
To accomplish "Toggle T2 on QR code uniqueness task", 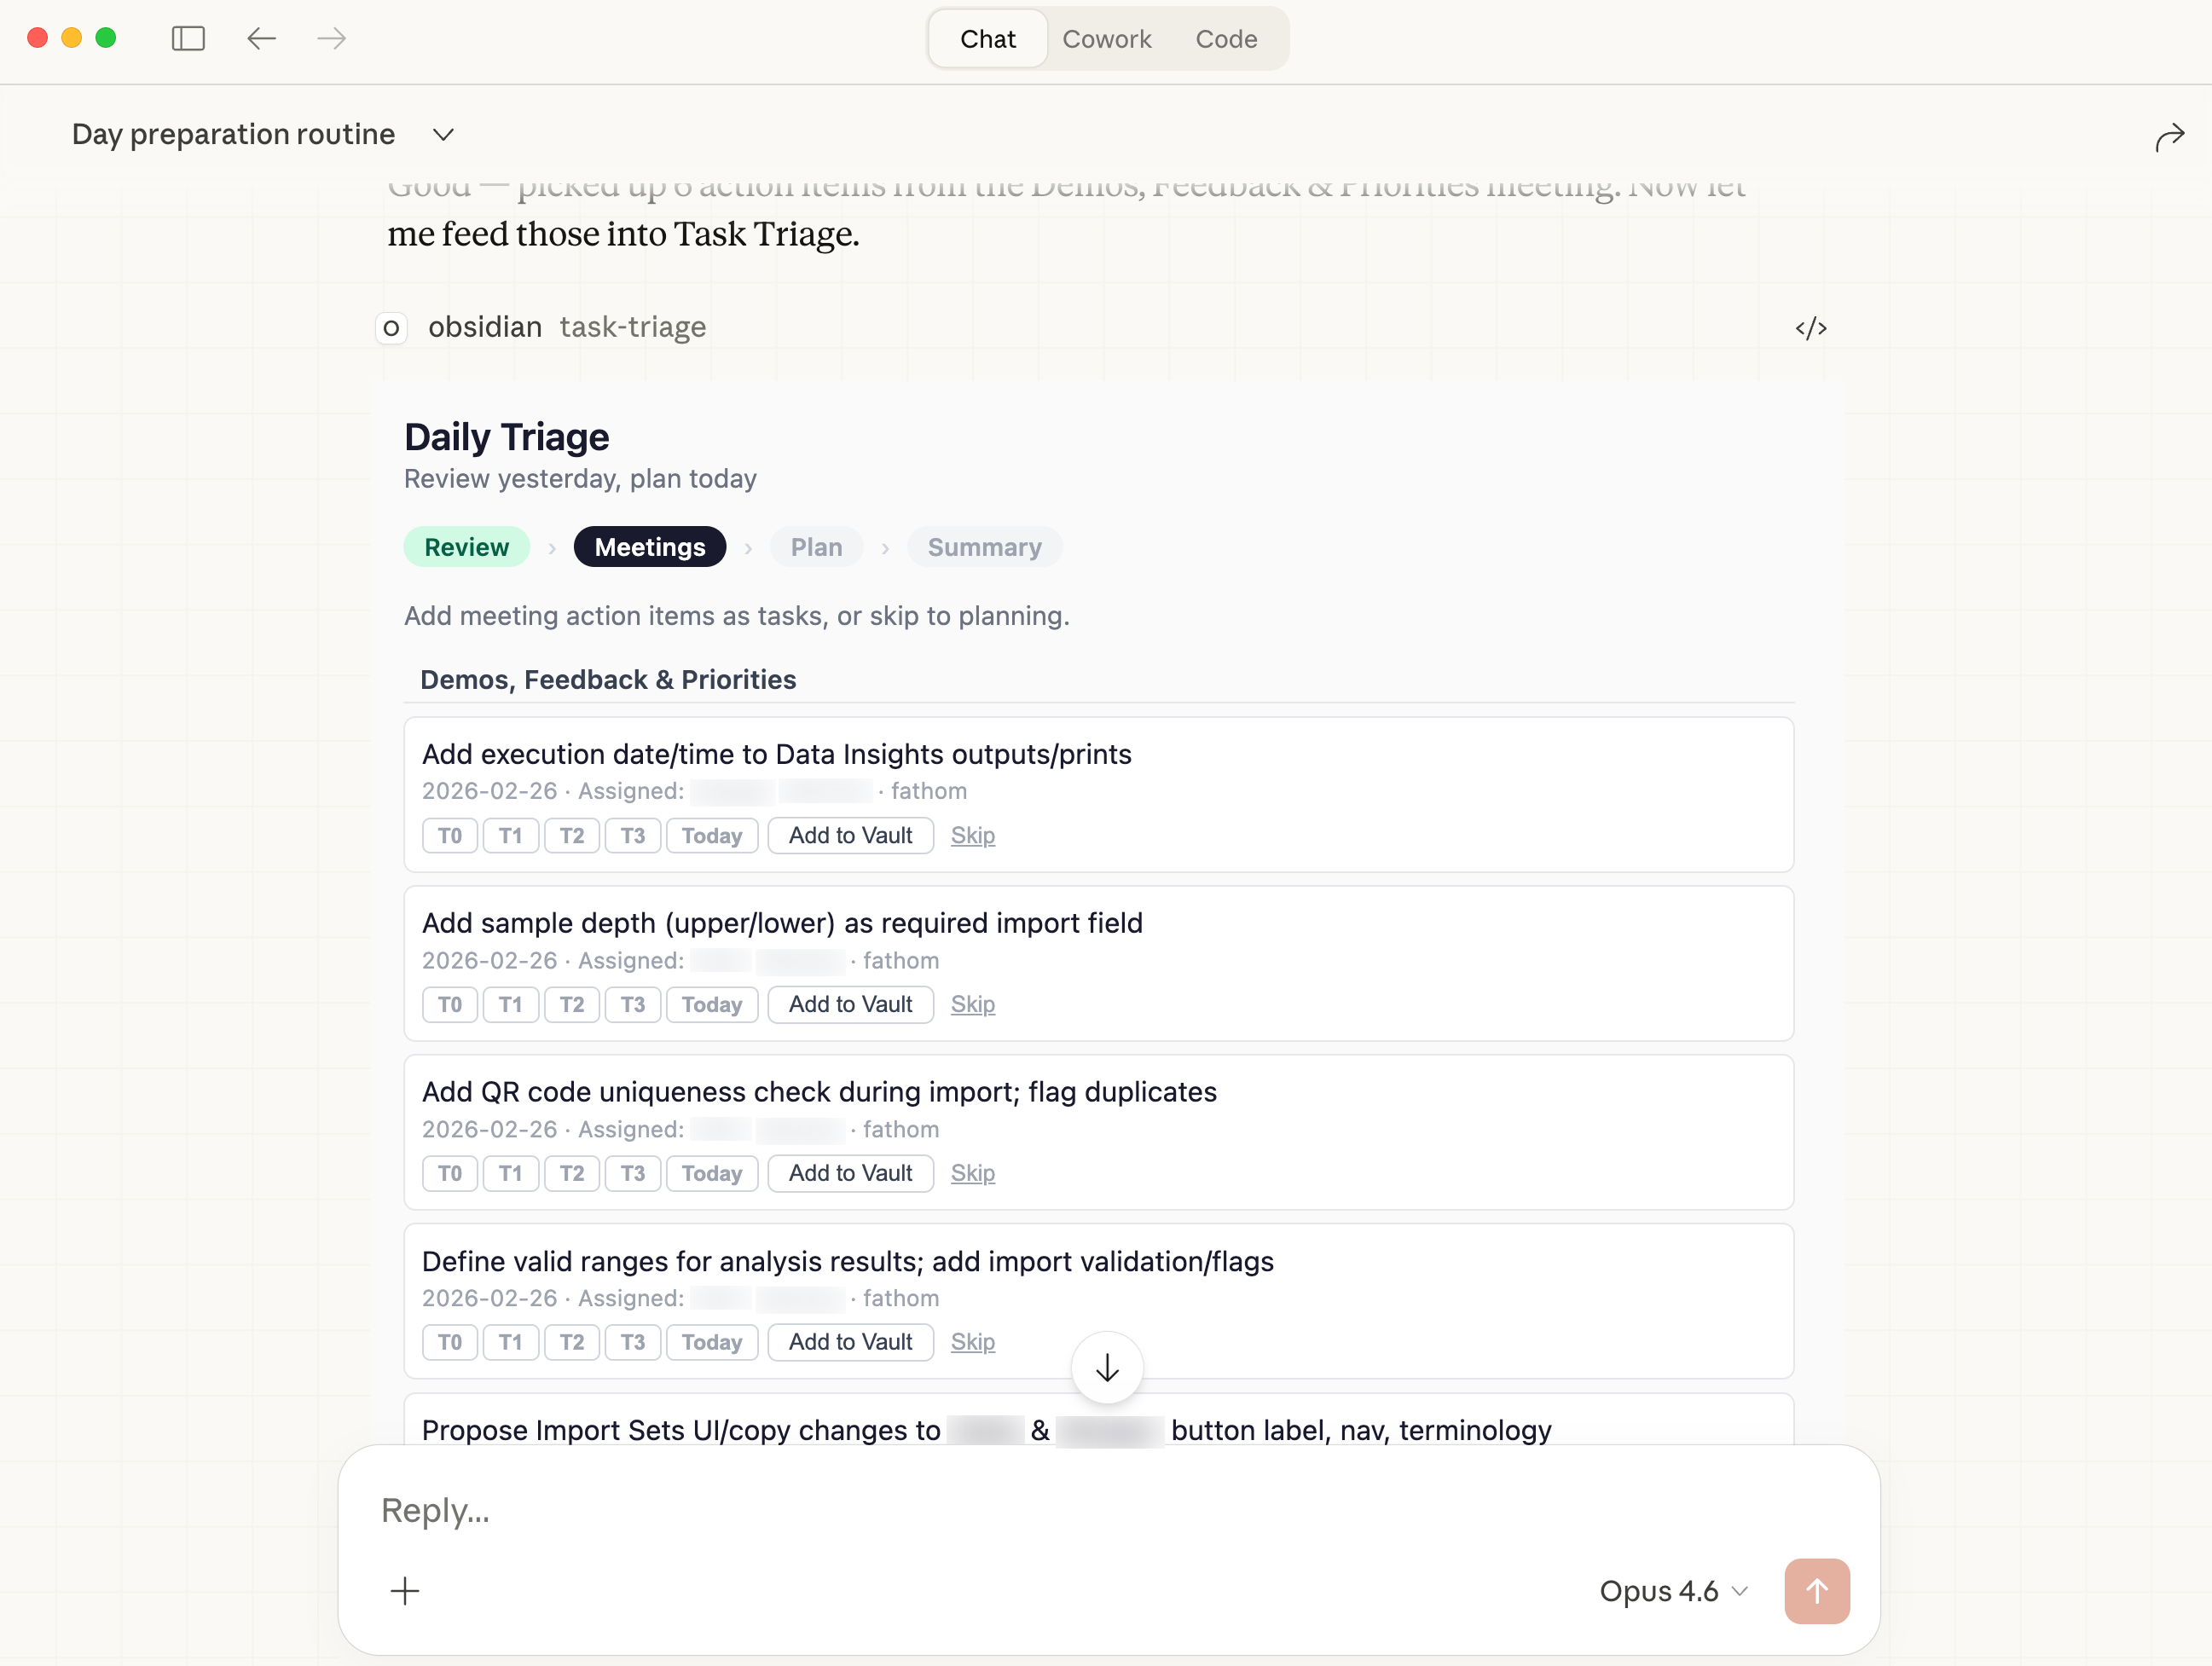I will coord(571,1173).
